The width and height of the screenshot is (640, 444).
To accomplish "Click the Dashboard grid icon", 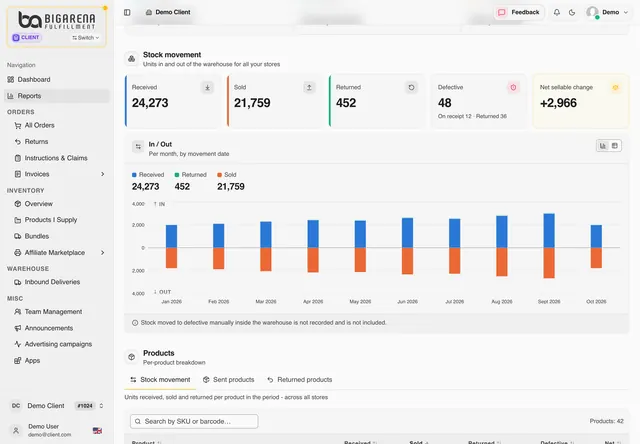I will 11,80.
